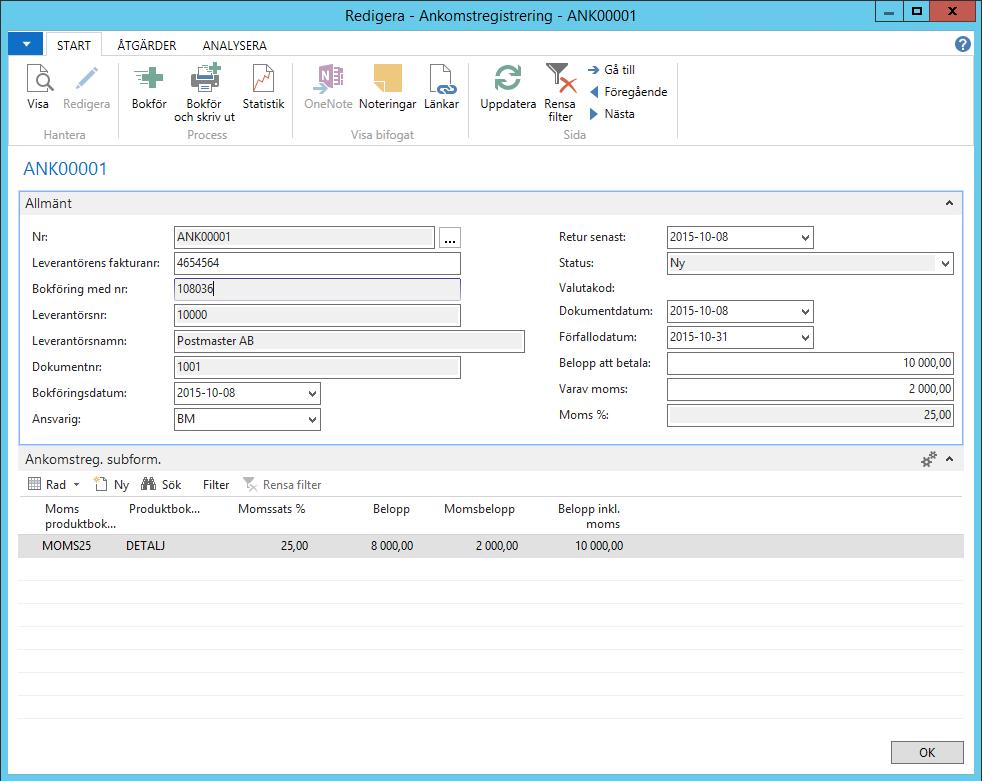Click the Redigera pencil icon
The height and width of the screenshot is (781, 982).
(86, 80)
